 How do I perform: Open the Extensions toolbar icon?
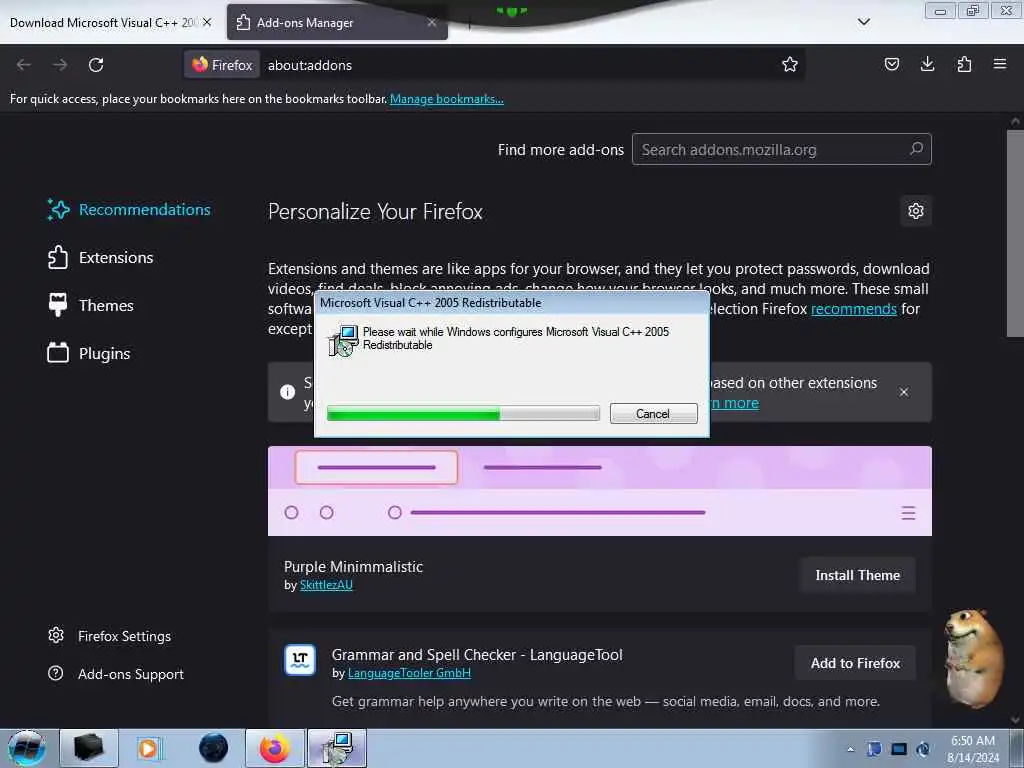click(x=964, y=64)
